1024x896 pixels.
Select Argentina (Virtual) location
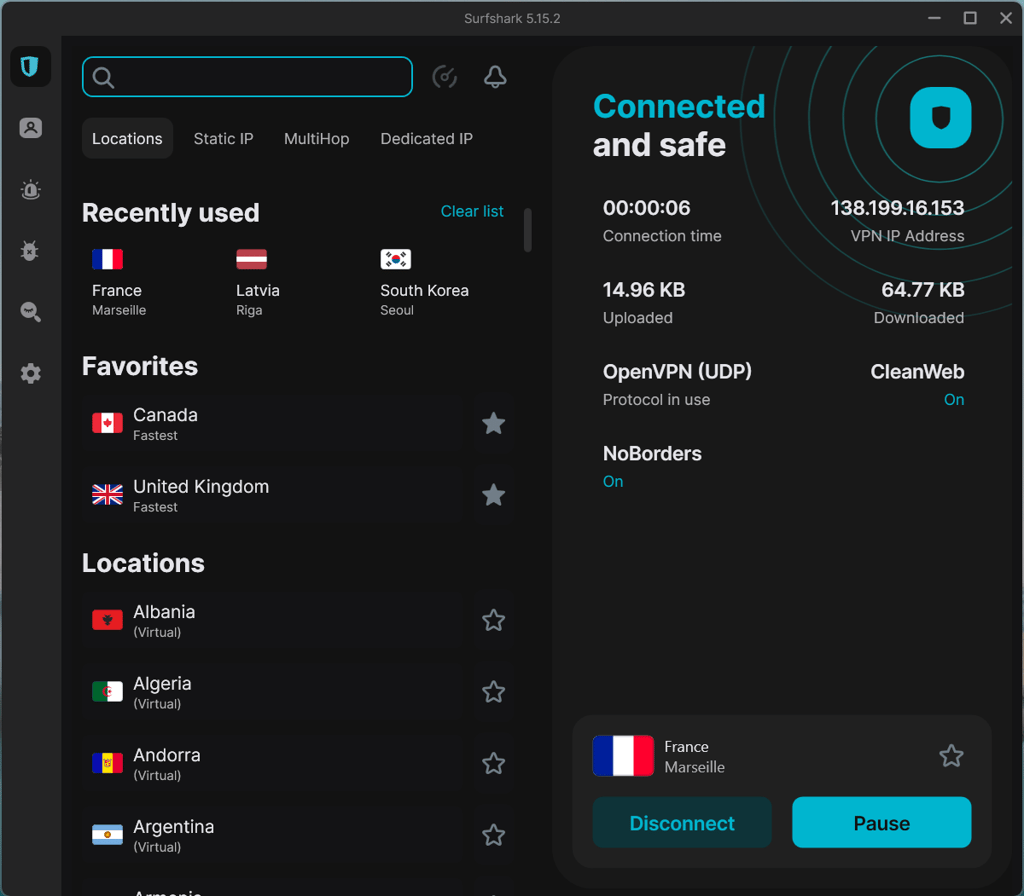(x=272, y=836)
